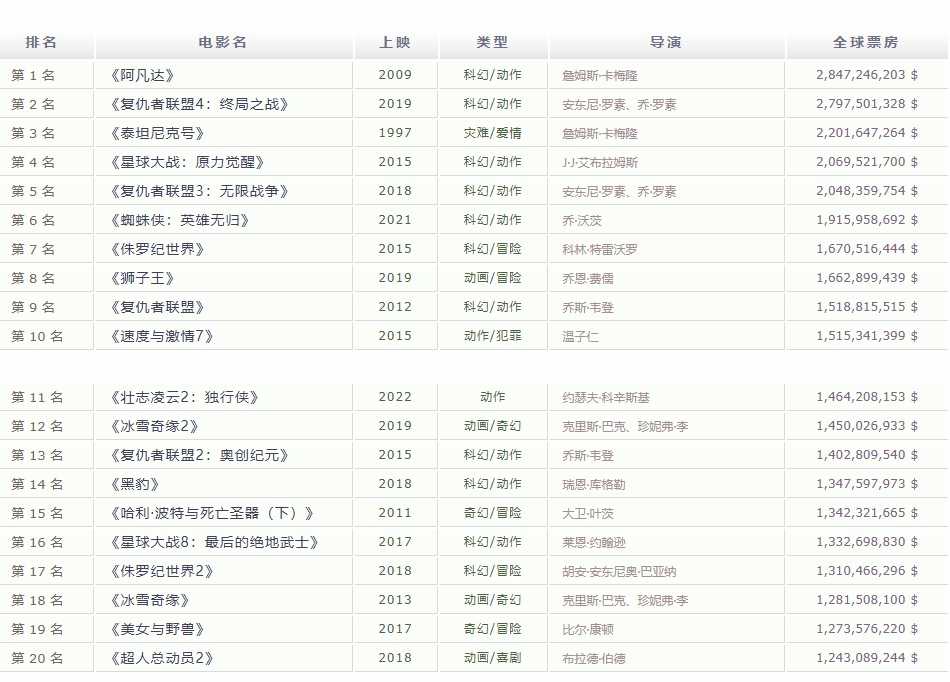
Task: Click director name 温子仁
Action: click(580, 337)
